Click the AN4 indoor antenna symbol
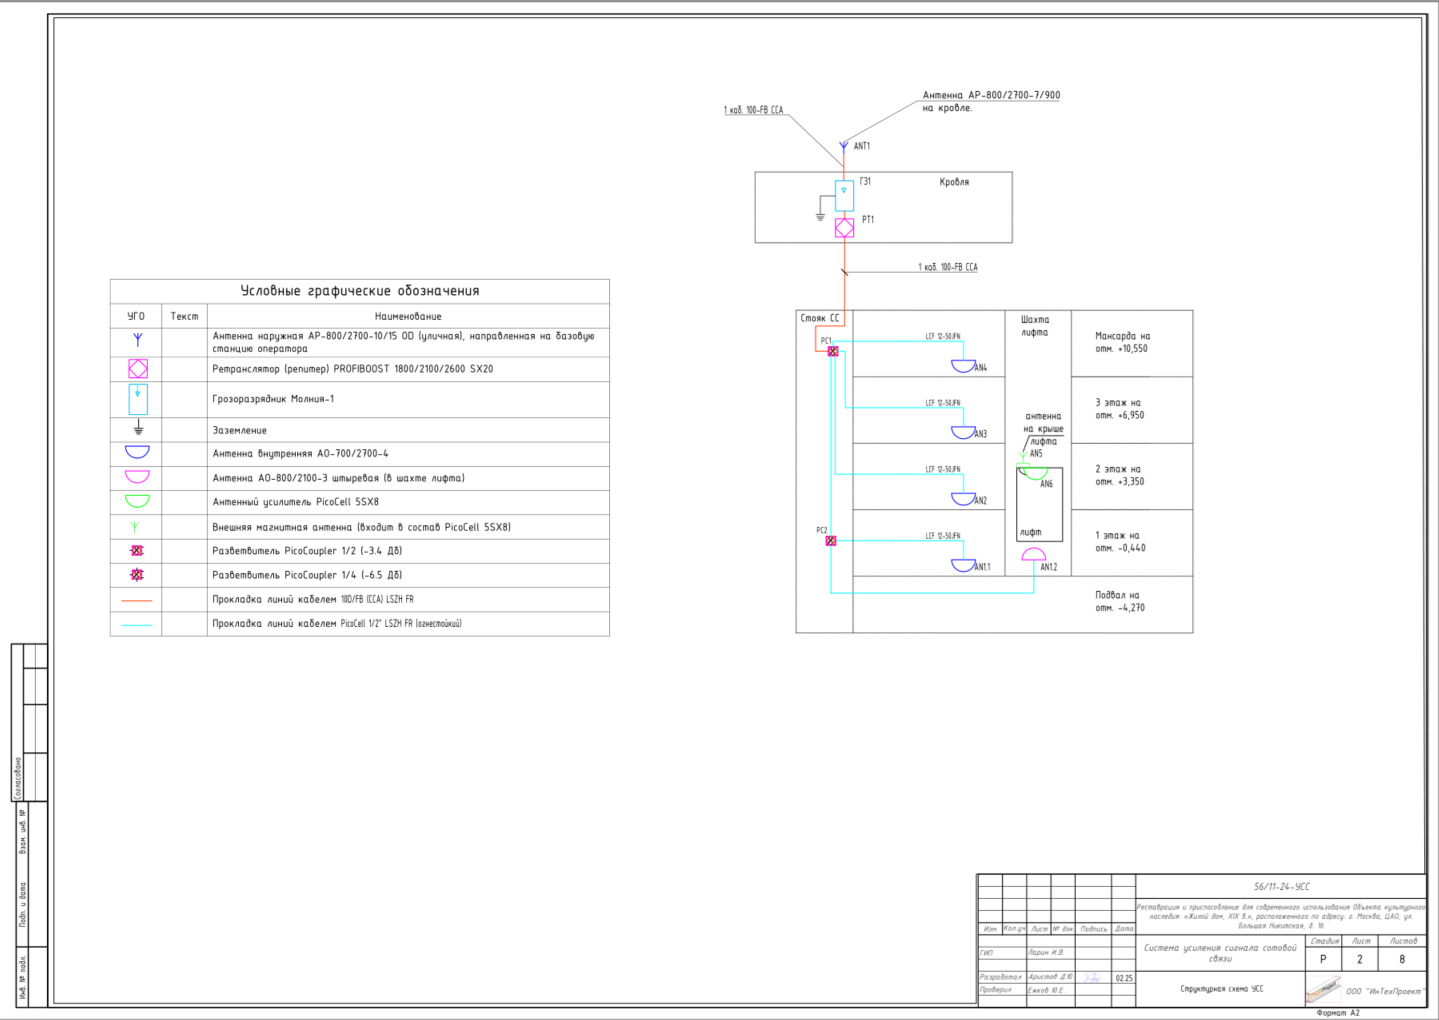The width and height of the screenshot is (1439, 1020). (x=963, y=366)
